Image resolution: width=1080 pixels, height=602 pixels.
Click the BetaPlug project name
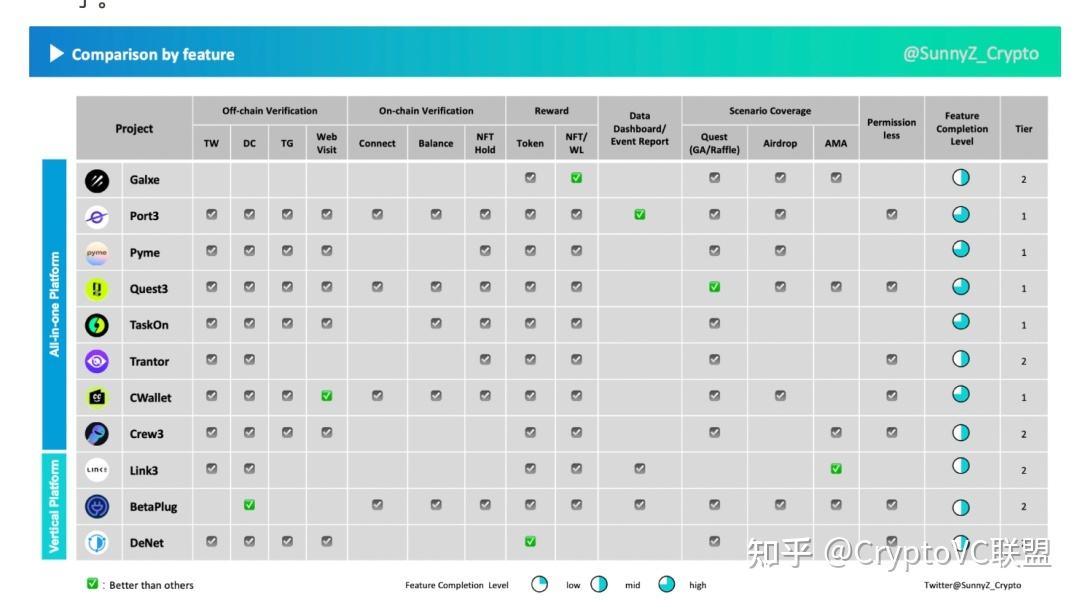(154, 507)
